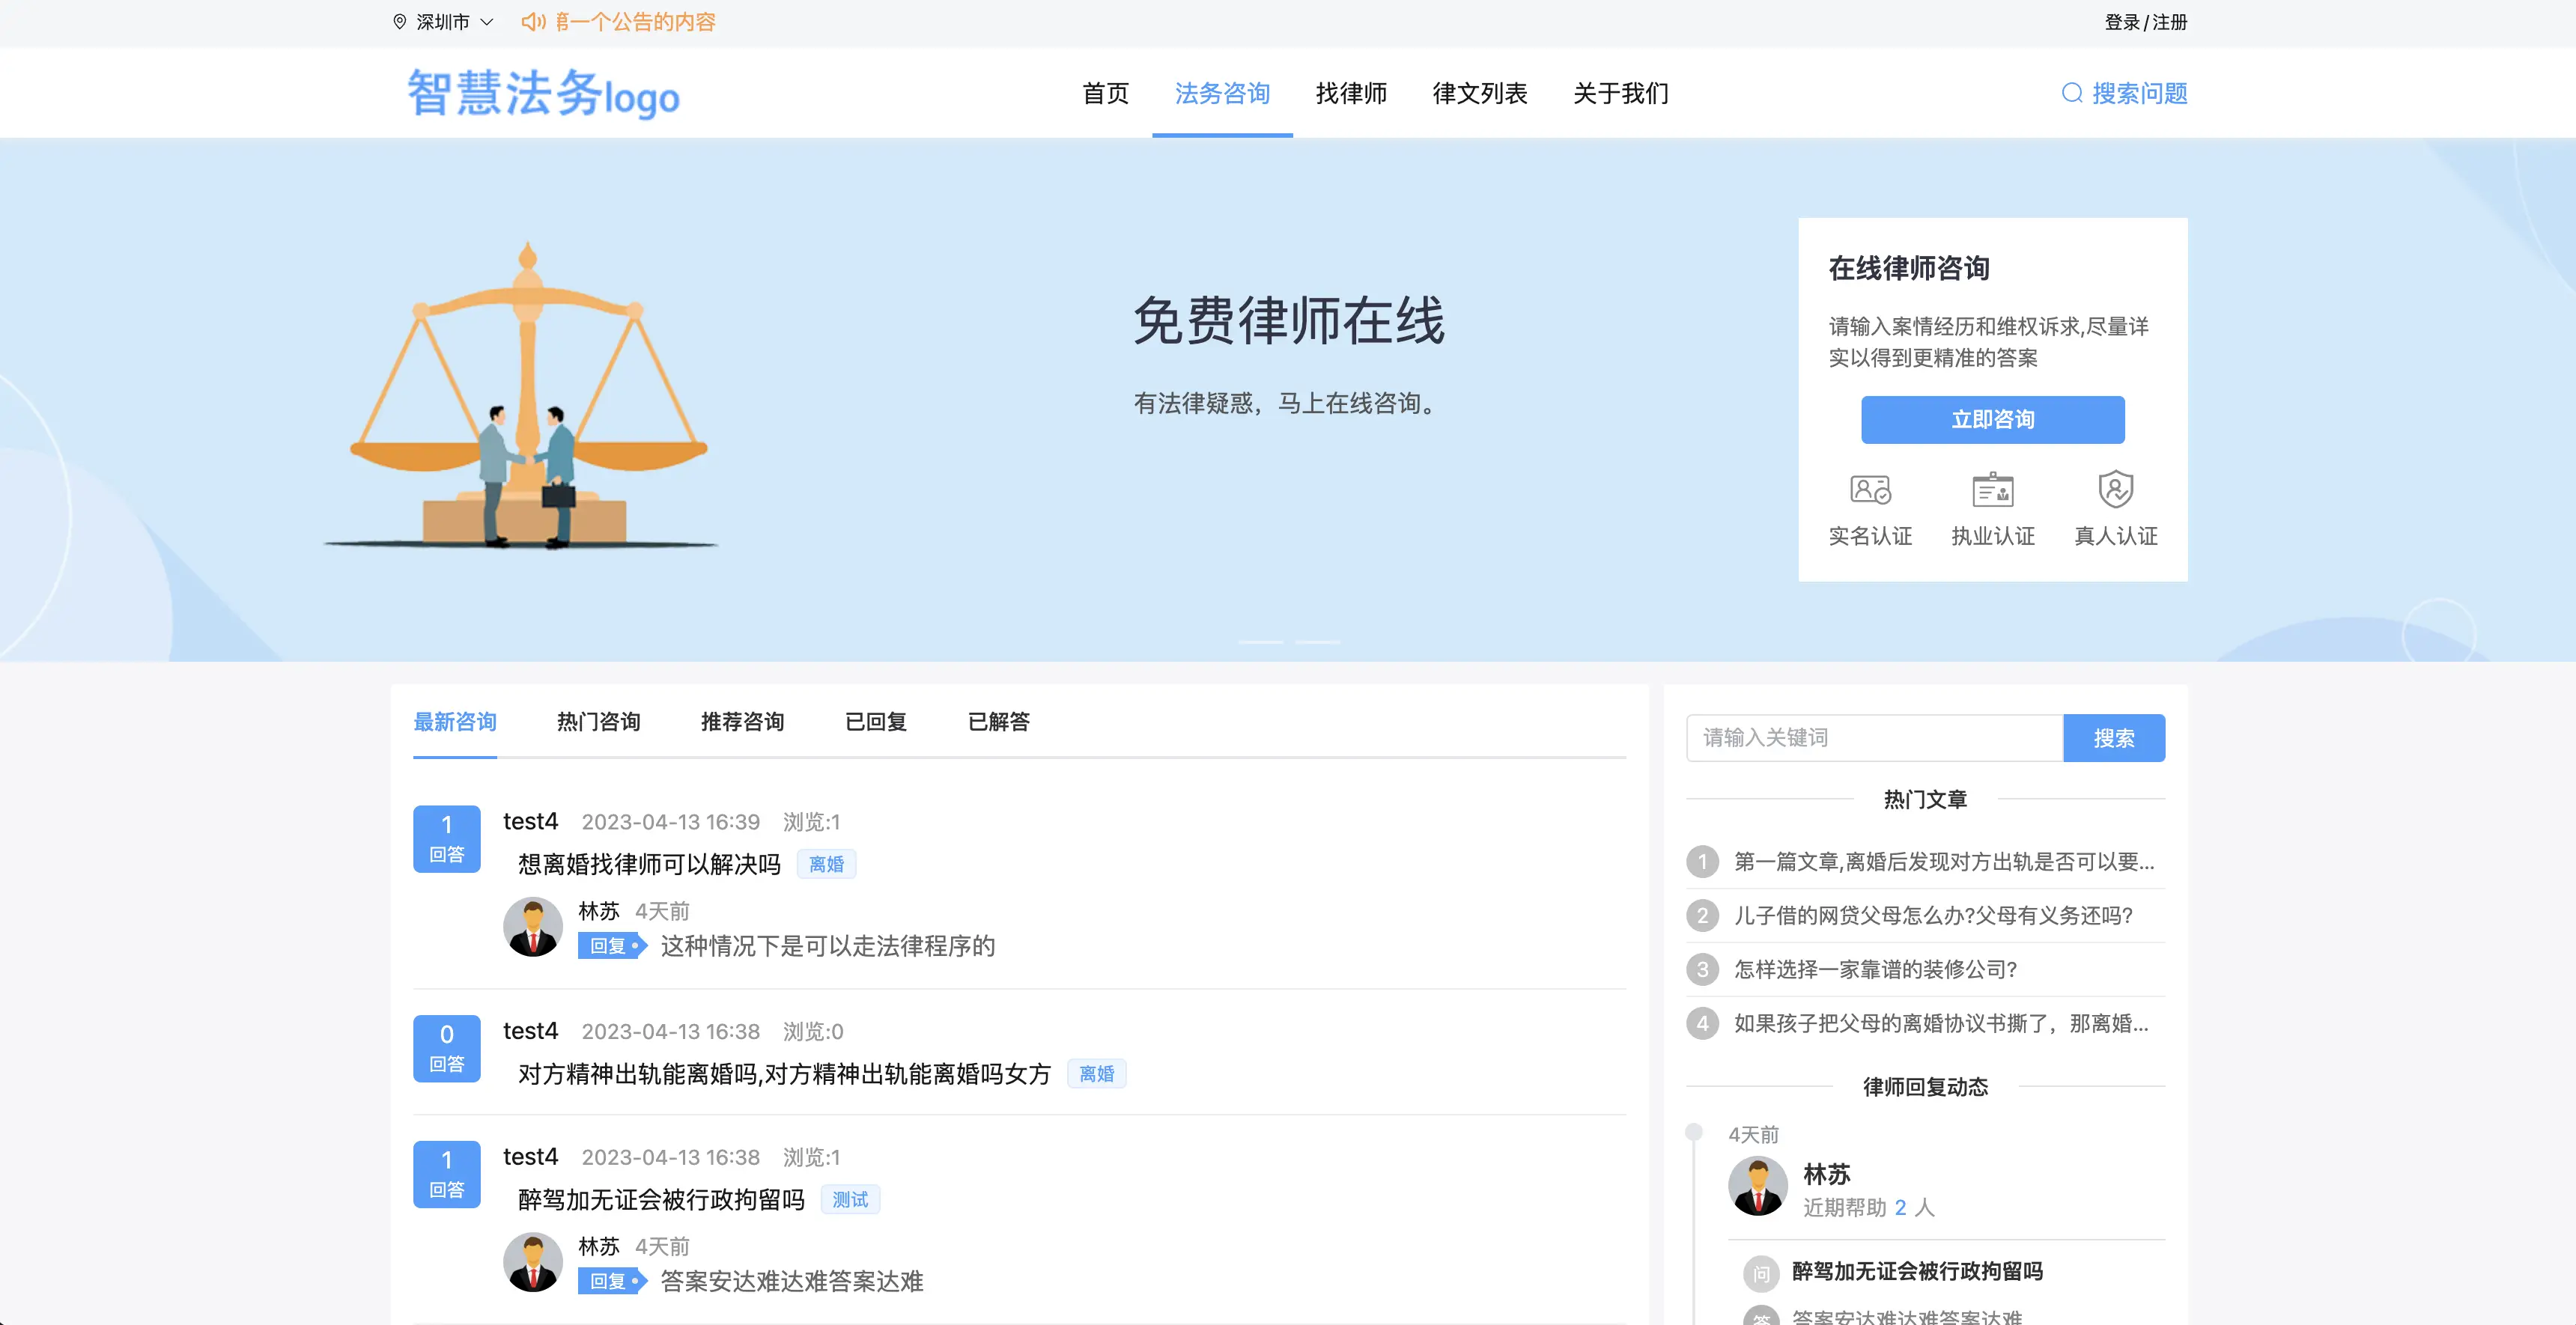Screen dimensions: 2576x1325
Task: Click answer count badge for 想离婚找律师可以解决吗
Action: pos(446,838)
